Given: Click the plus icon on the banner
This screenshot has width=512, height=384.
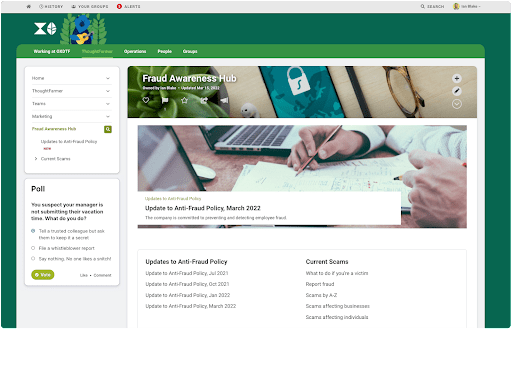Looking at the screenshot, I should click(x=457, y=78).
